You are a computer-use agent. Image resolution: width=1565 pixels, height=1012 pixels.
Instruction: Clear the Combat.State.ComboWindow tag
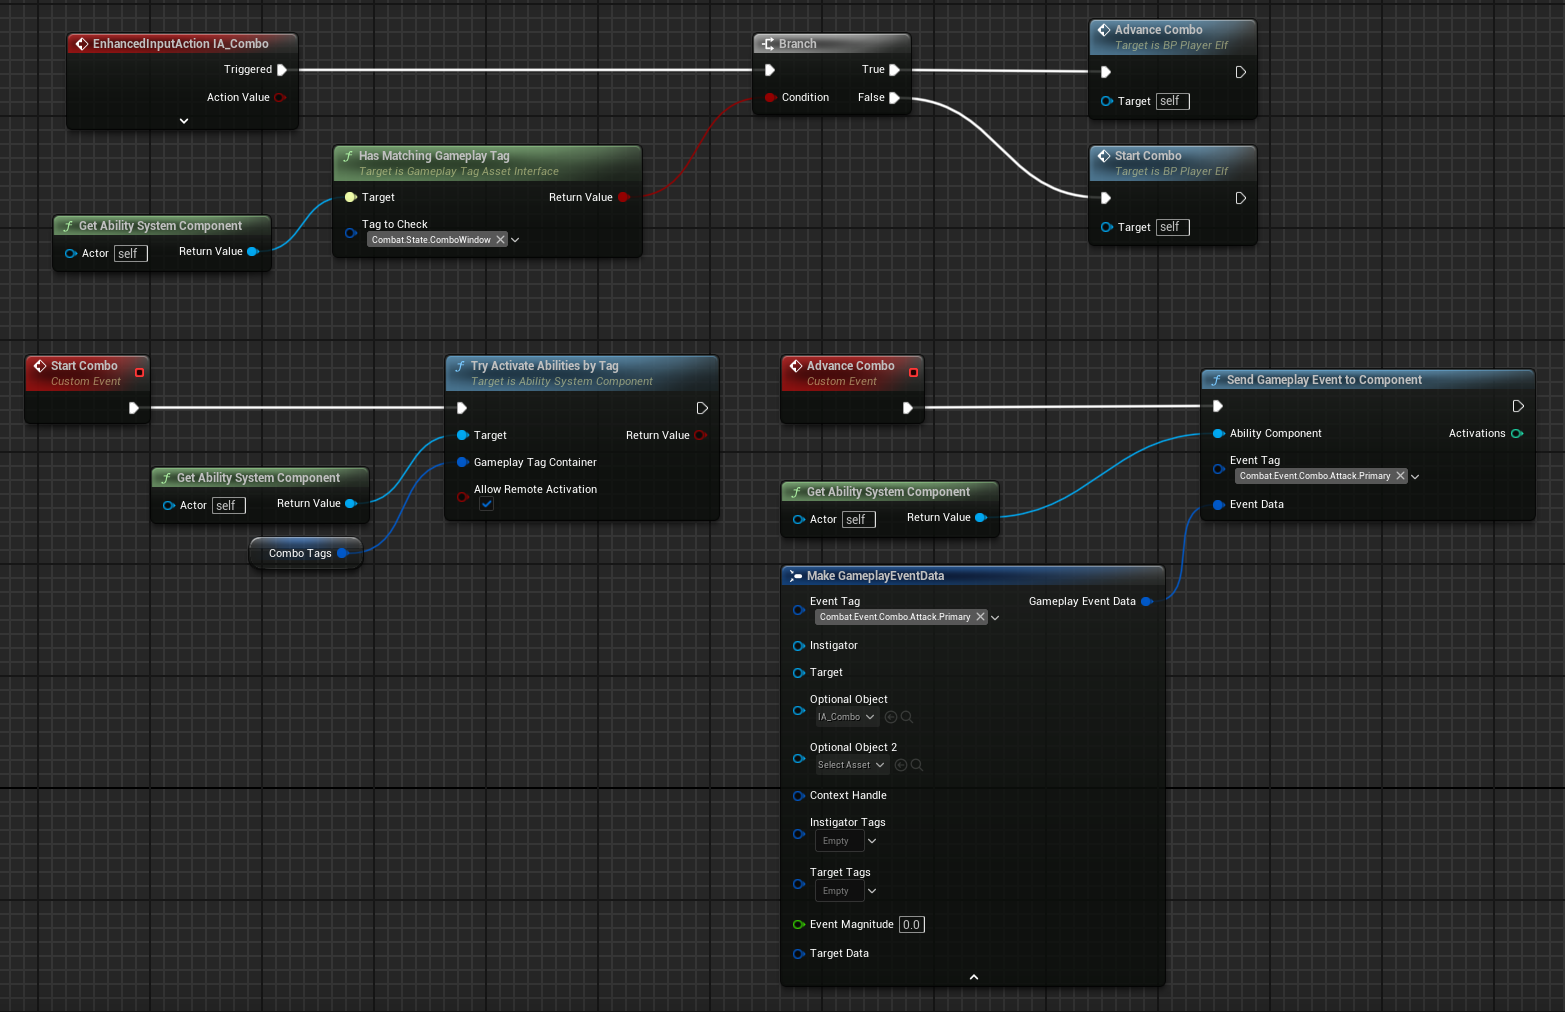tap(501, 240)
